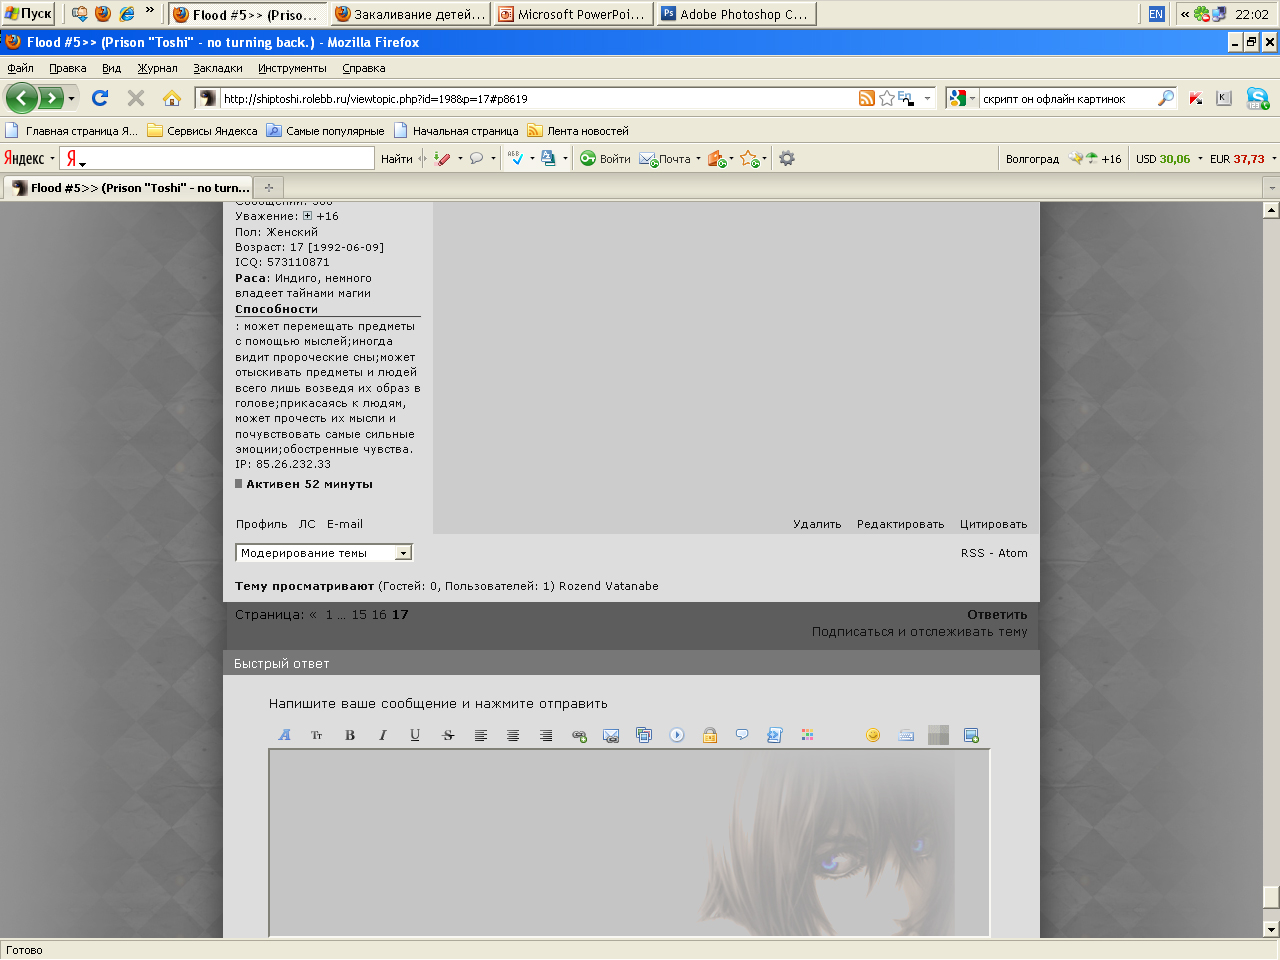Open the Правка menu

[68, 68]
